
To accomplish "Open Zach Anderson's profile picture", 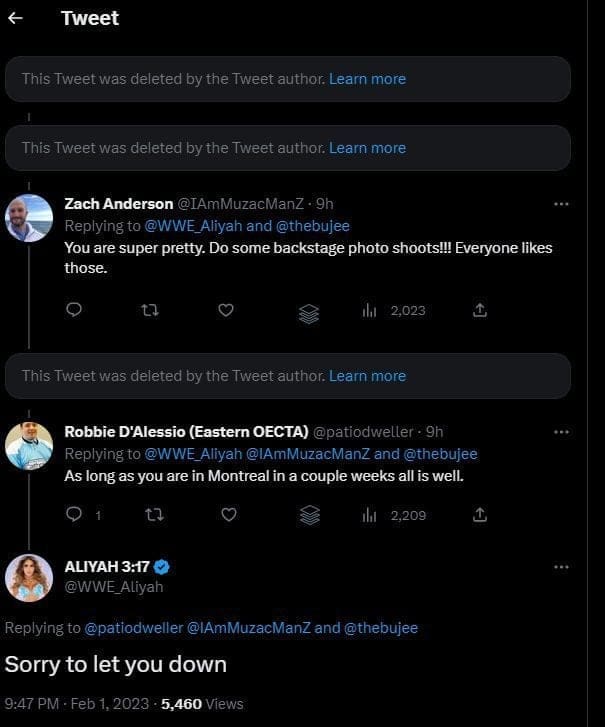I will pyautogui.click(x=29, y=218).
